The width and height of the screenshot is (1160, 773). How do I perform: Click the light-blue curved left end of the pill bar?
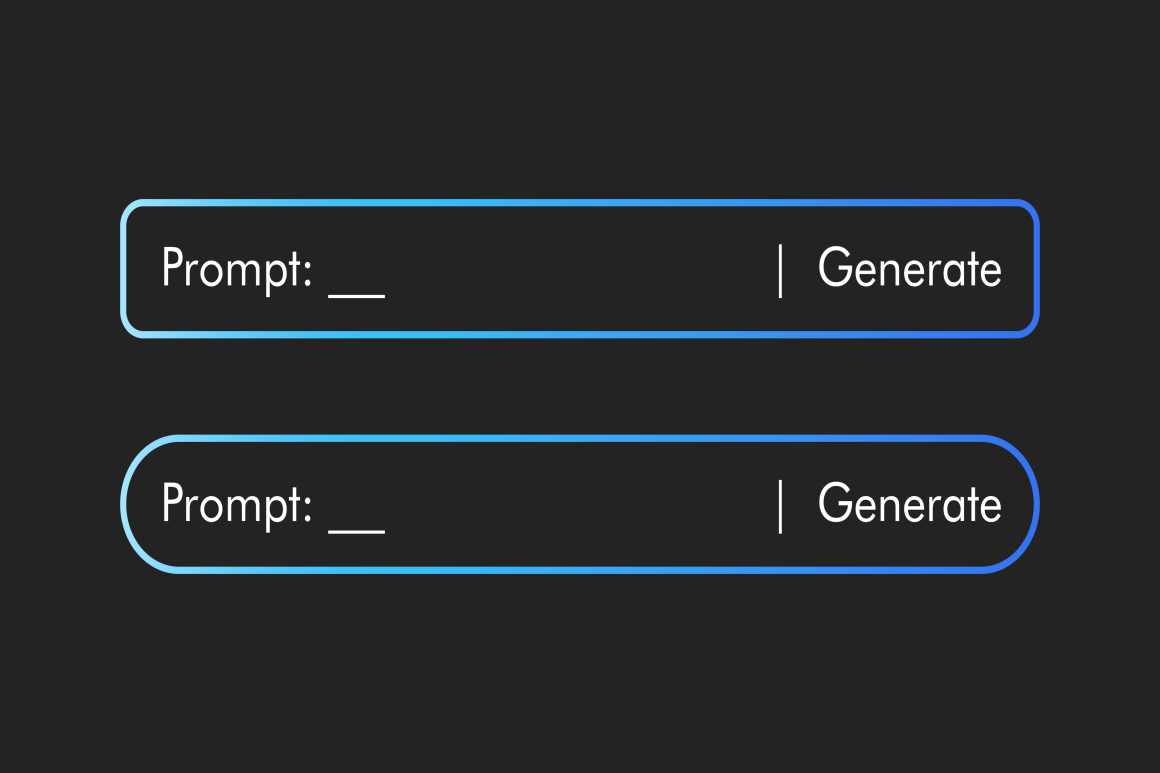point(124,504)
